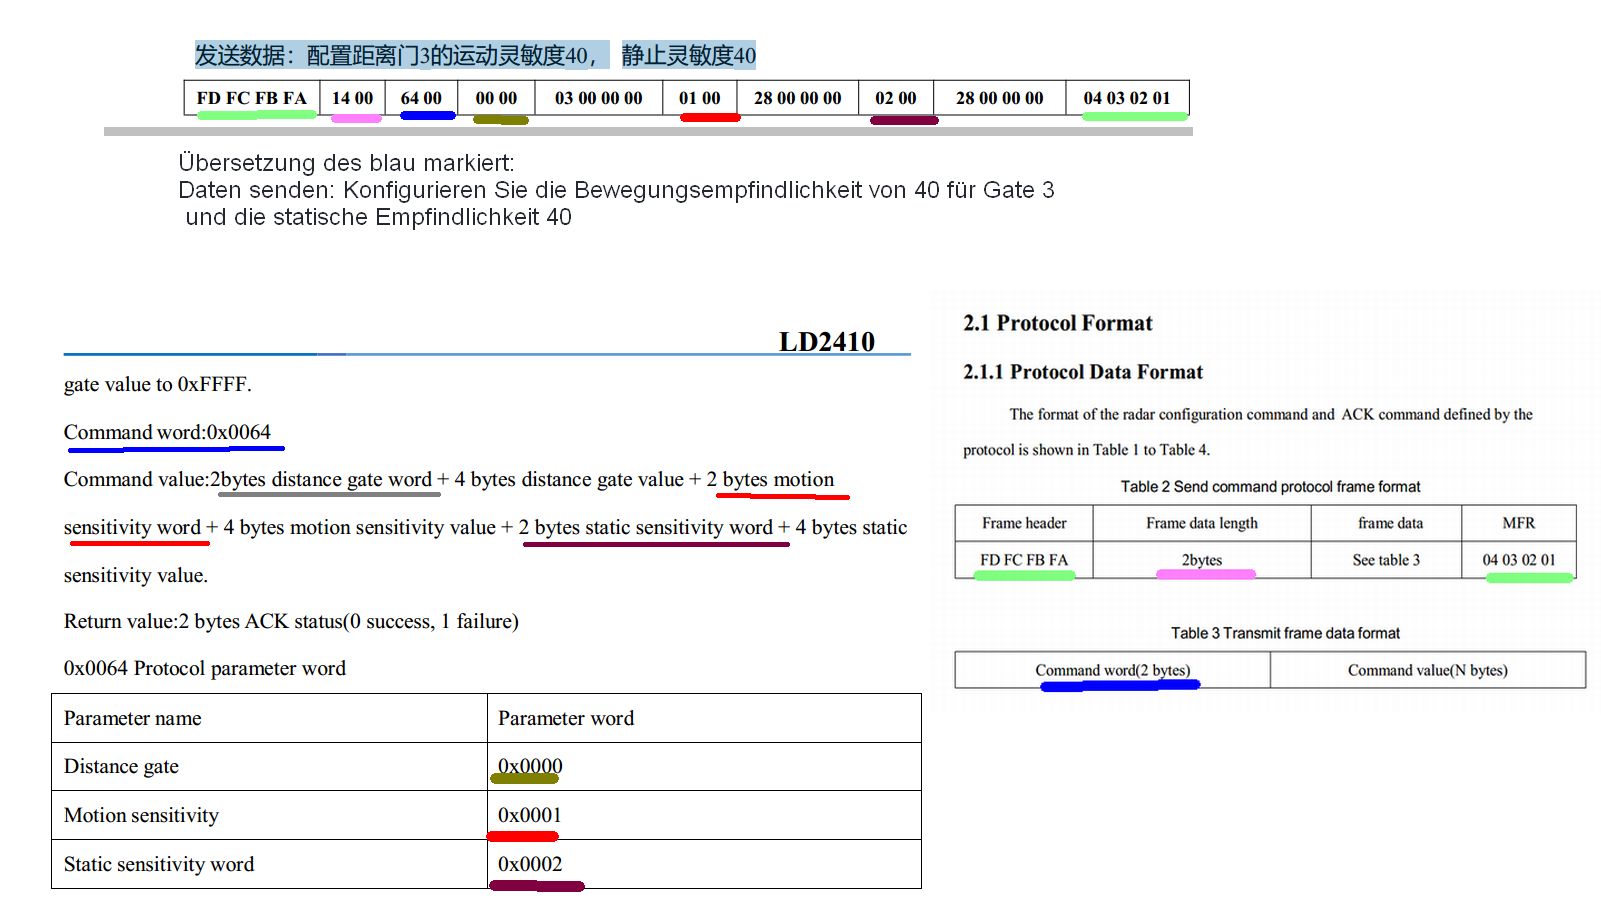Viewport: 1601px width, 910px height.
Task: Click the 'LD2410' page title
Action: [x=827, y=342]
